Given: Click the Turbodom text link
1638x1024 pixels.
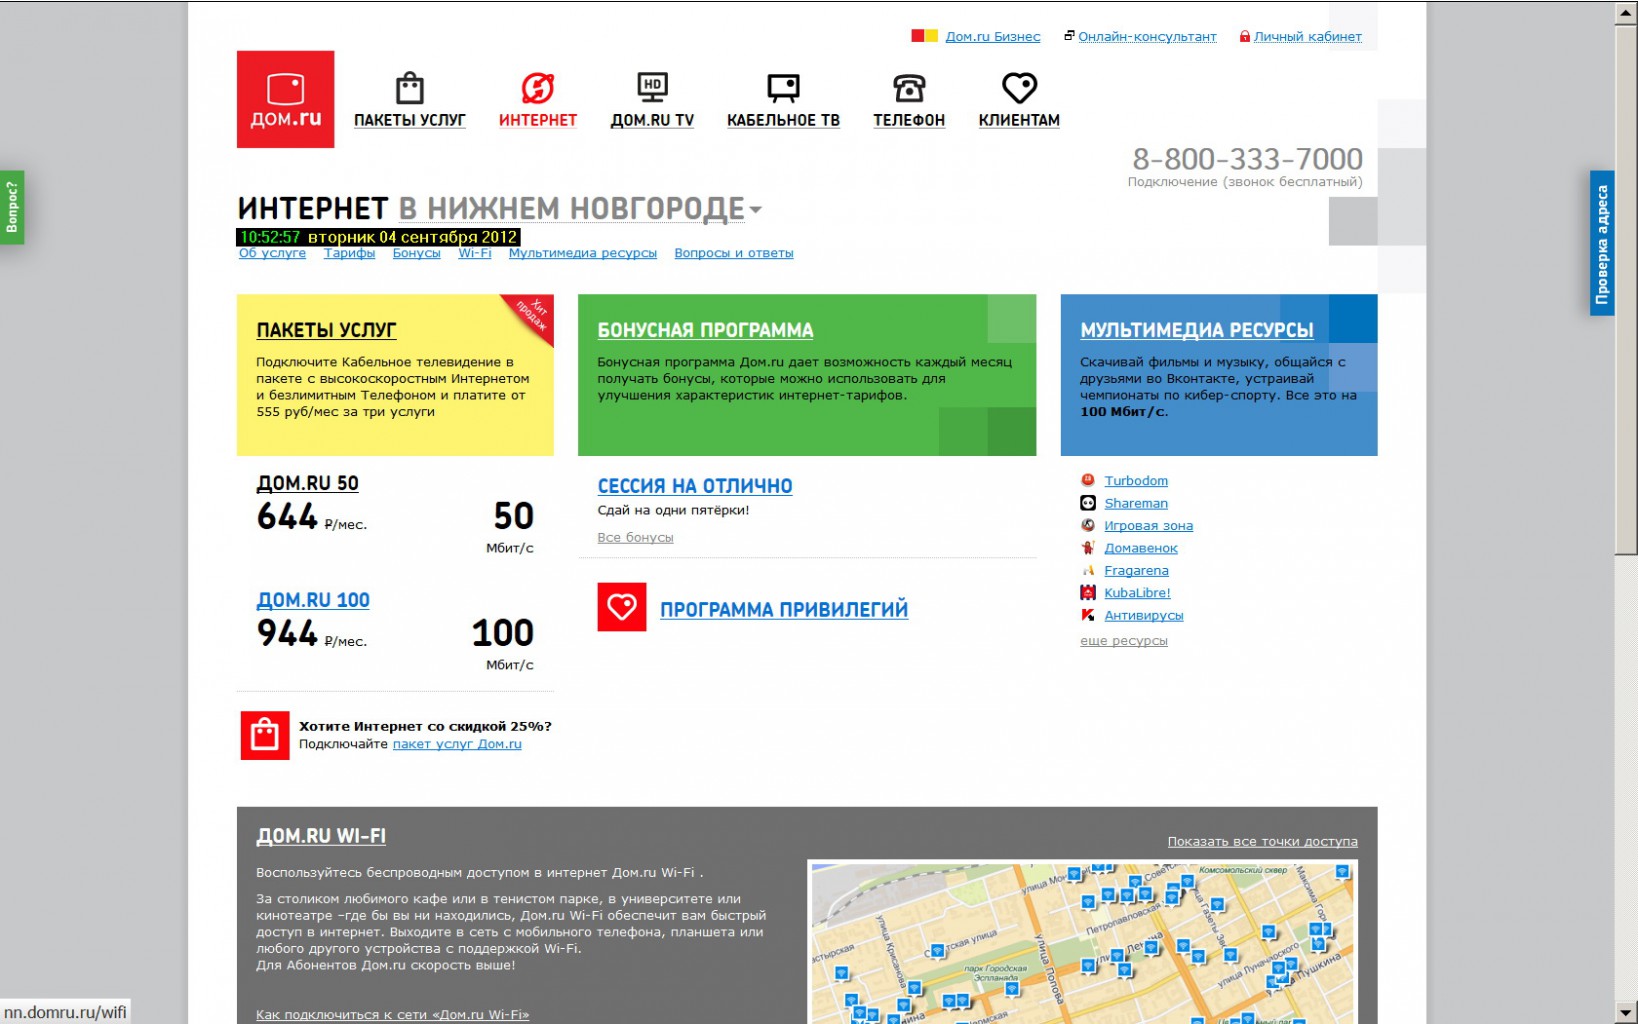Looking at the screenshot, I should 1136,481.
